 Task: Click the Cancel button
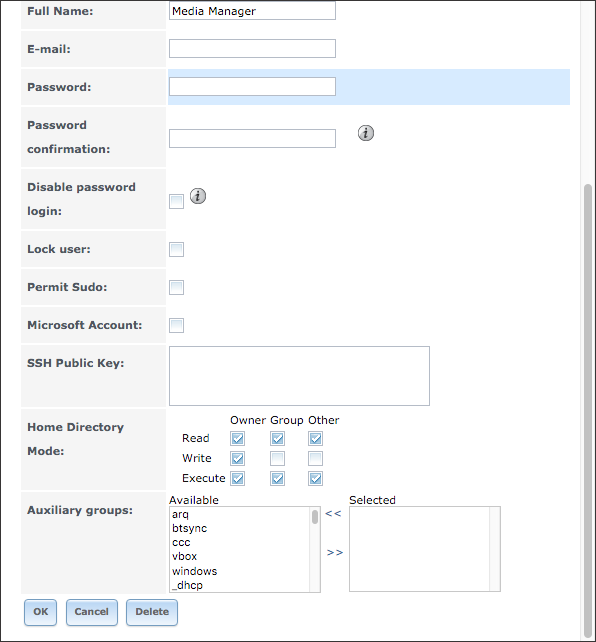[92, 612]
